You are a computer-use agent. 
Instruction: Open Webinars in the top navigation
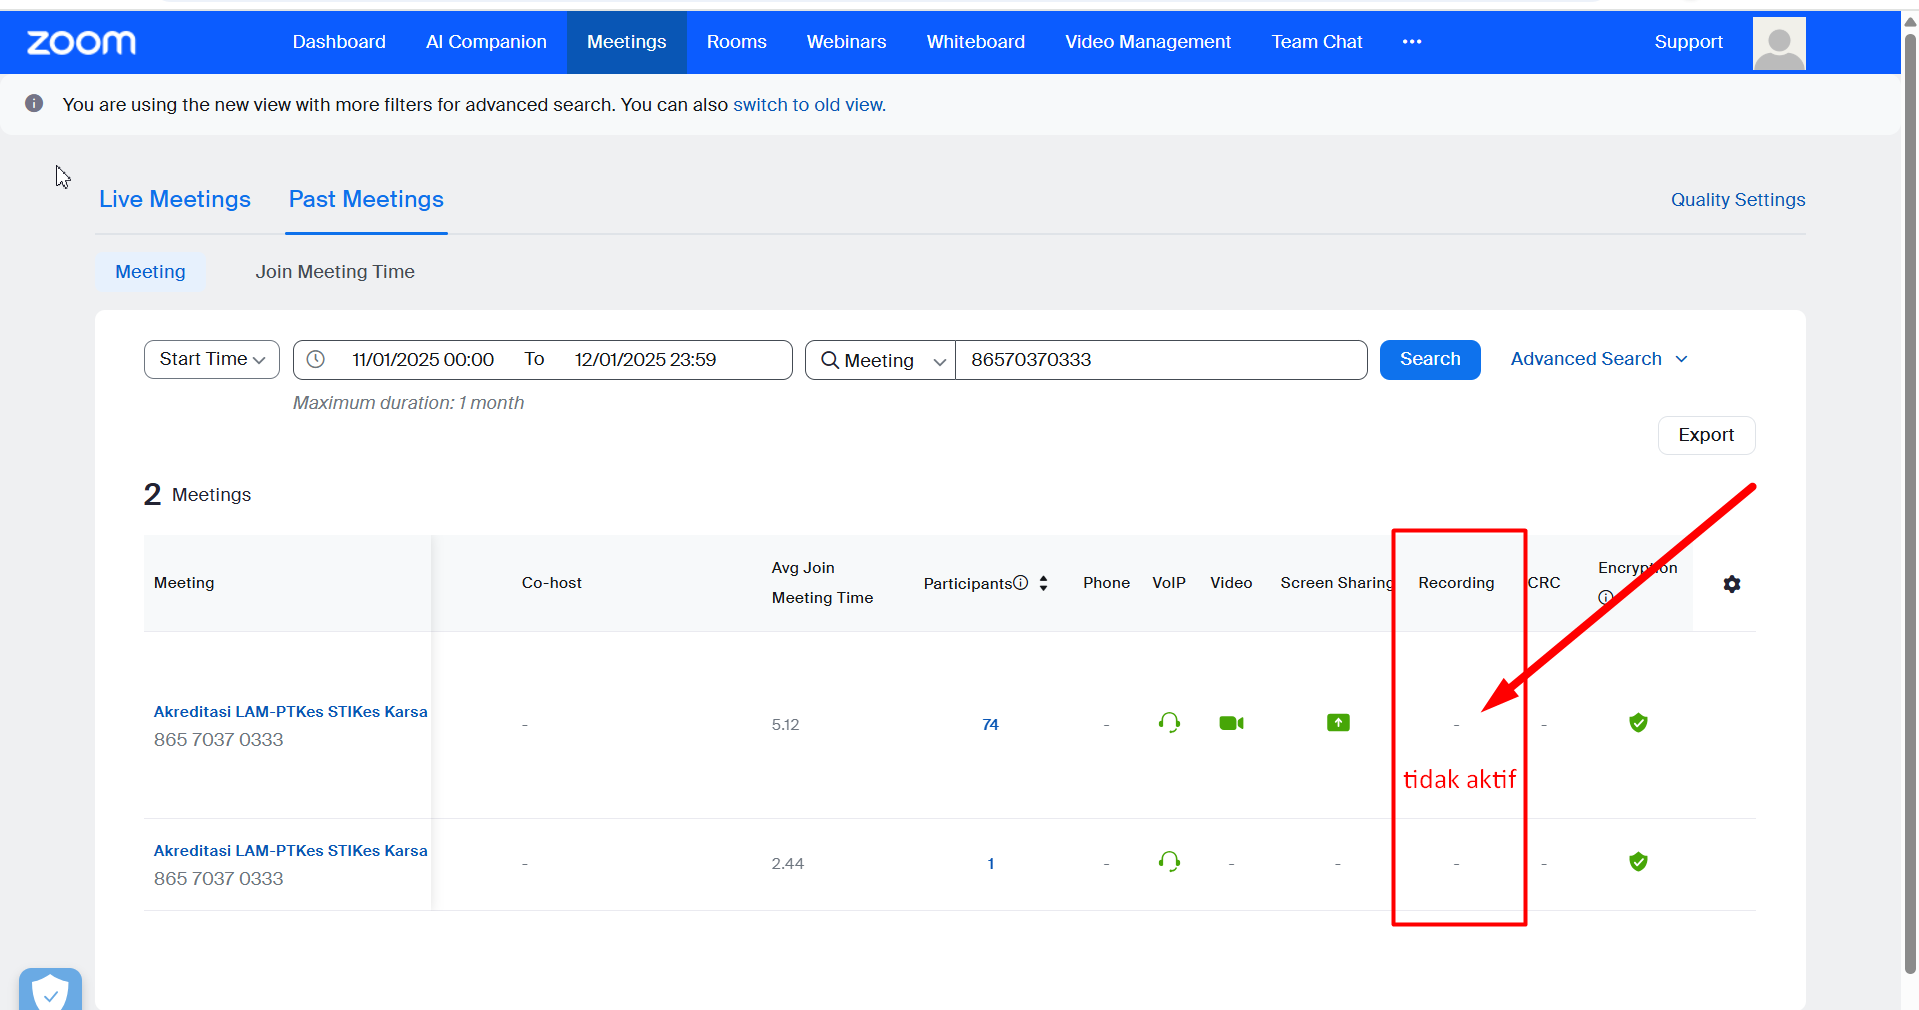846,42
